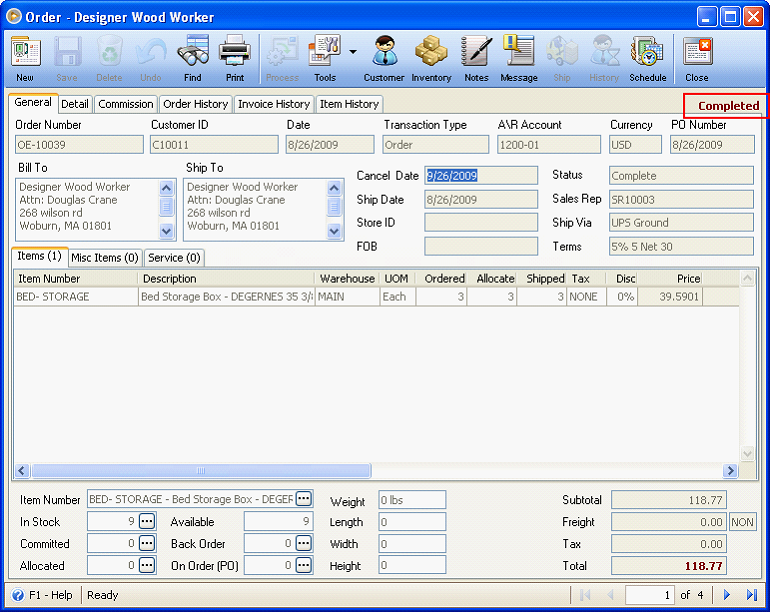
Task: Click the Weight field
Action: coord(412,500)
